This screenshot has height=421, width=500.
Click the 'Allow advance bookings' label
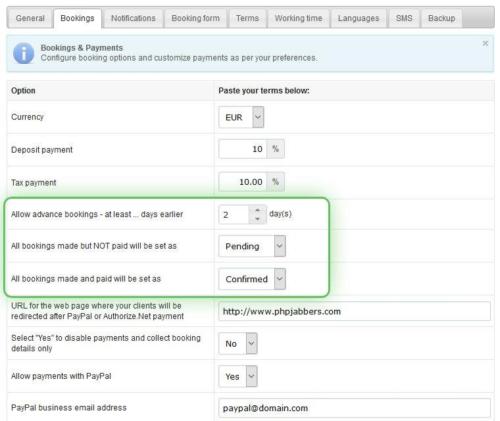[97, 214]
